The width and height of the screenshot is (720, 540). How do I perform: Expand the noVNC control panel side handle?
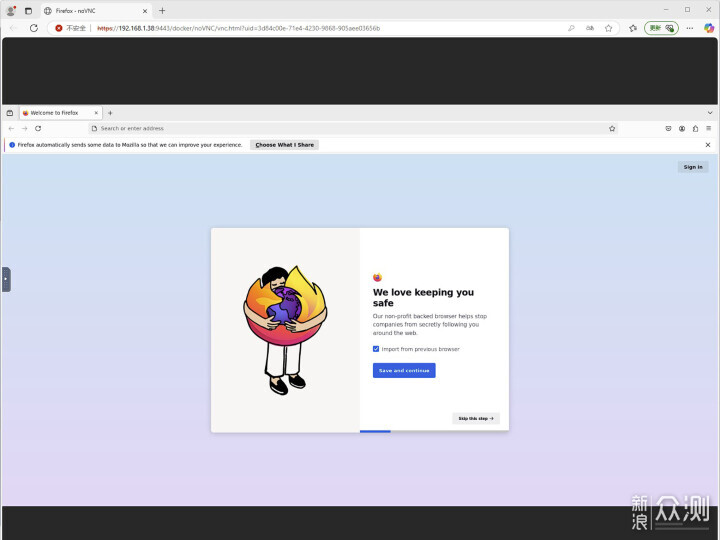coord(6,279)
